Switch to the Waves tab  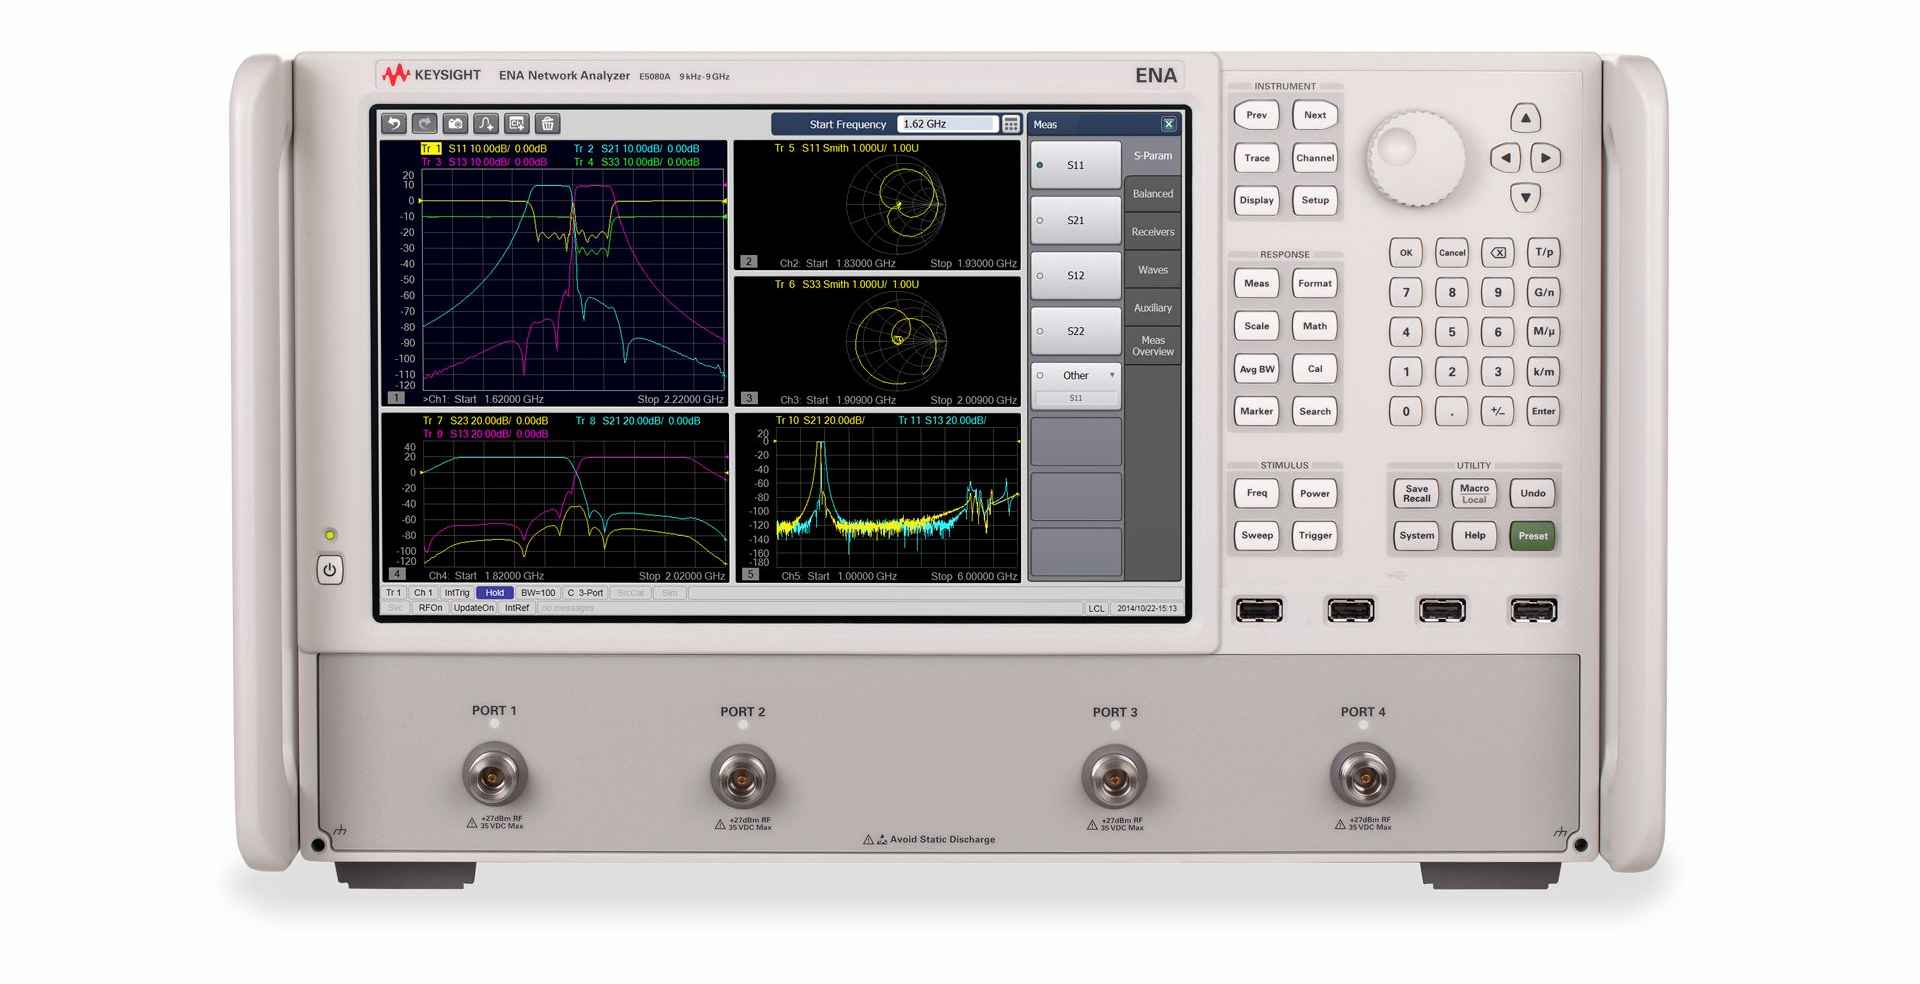click(1153, 270)
